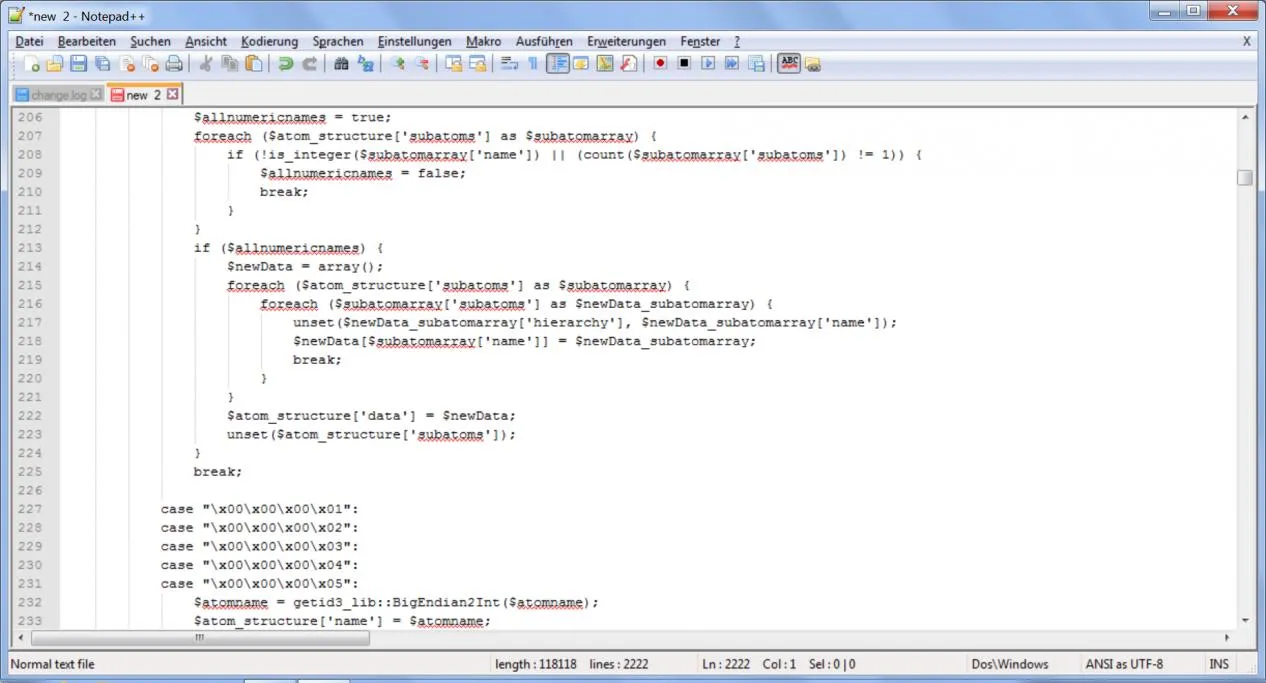Open the Kodierung menu
The image size is (1266, 683).
click(270, 41)
